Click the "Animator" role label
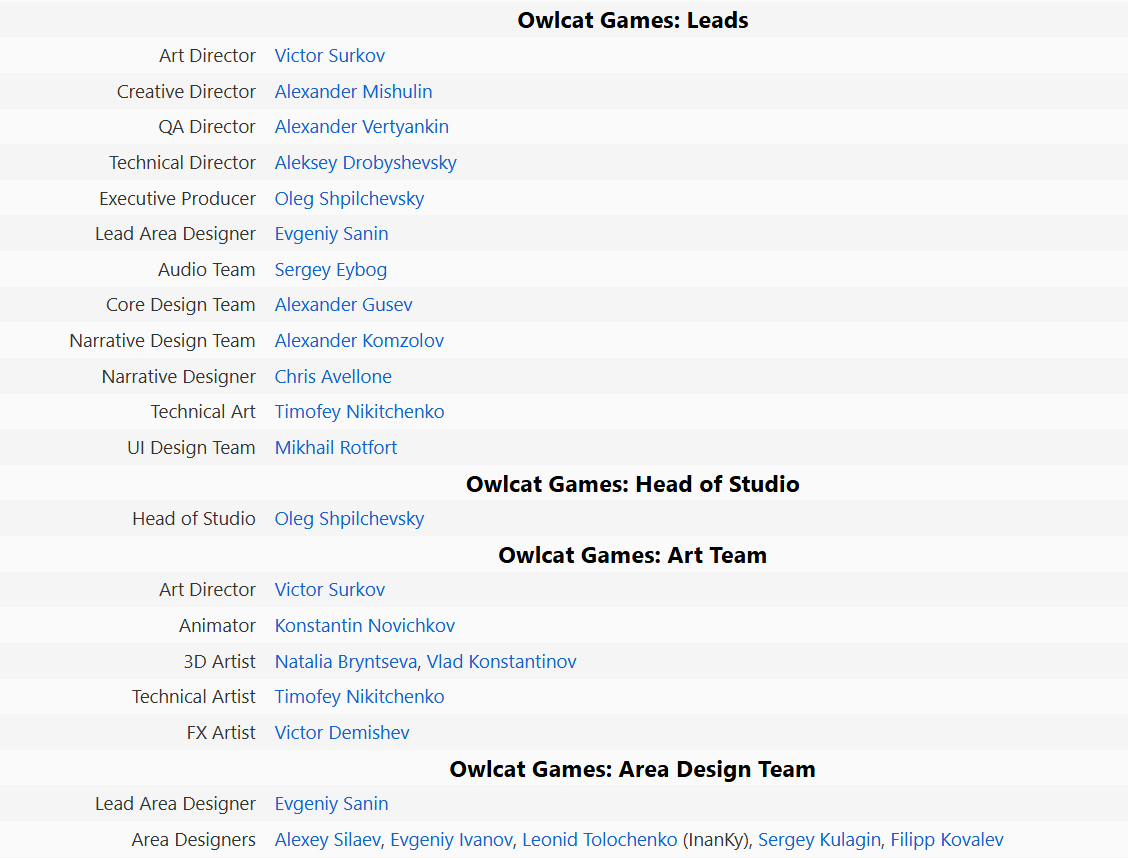The height and width of the screenshot is (858, 1128). pos(217,626)
